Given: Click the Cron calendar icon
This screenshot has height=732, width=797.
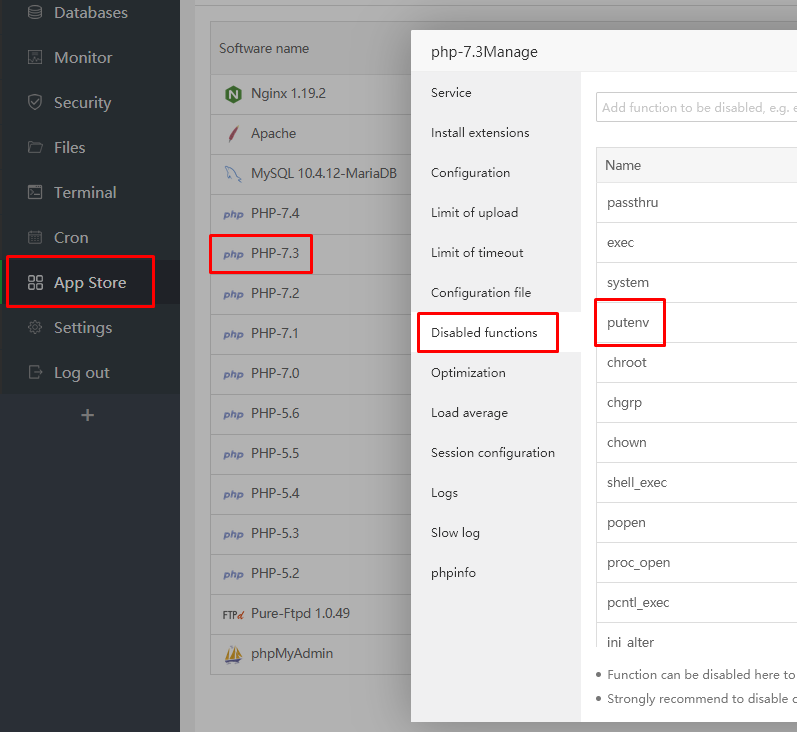Looking at the screenshot, I should click(x=35, y=237).
